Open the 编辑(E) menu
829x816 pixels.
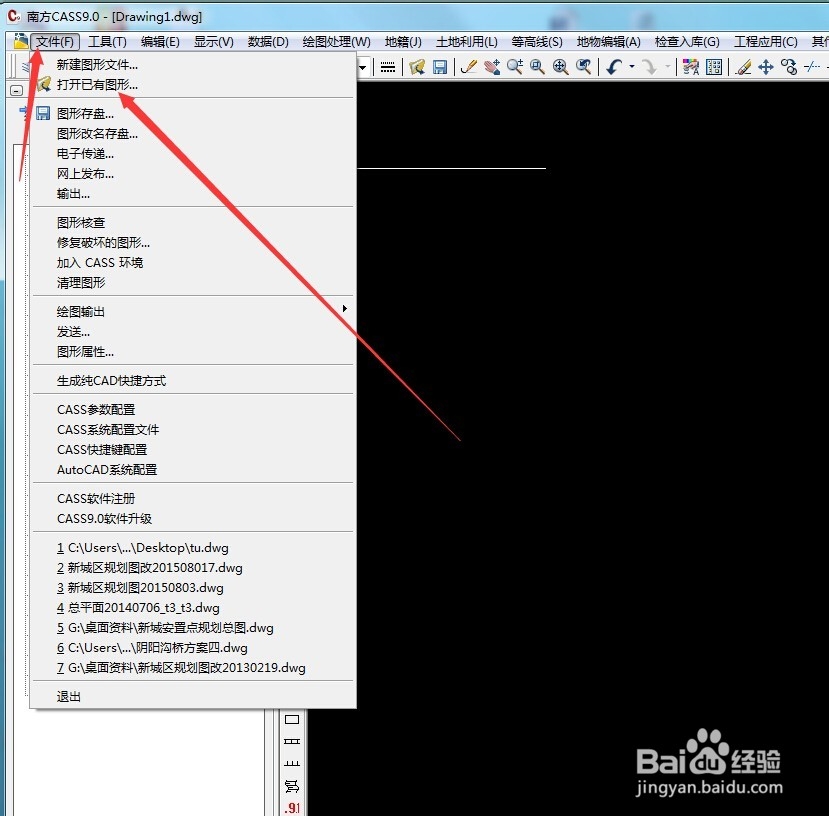[x=160, y=42]
